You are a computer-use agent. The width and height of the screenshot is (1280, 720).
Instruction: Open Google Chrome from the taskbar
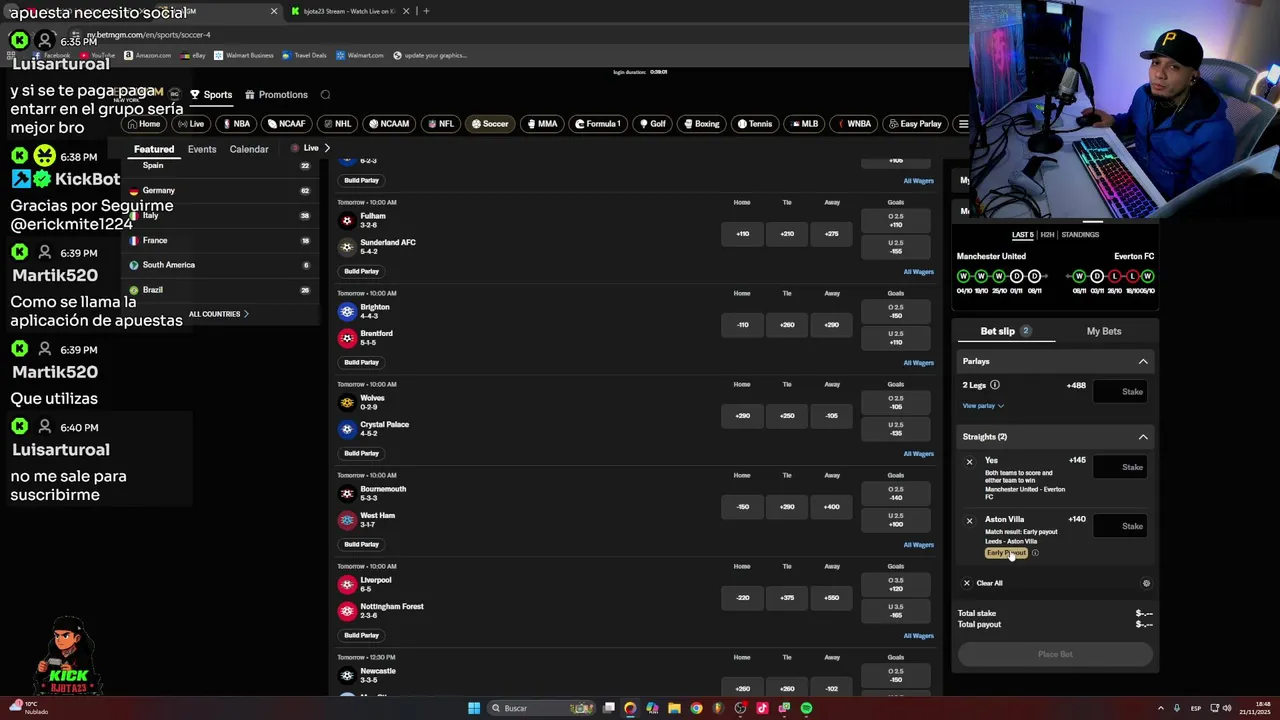[x=696, y=708]
